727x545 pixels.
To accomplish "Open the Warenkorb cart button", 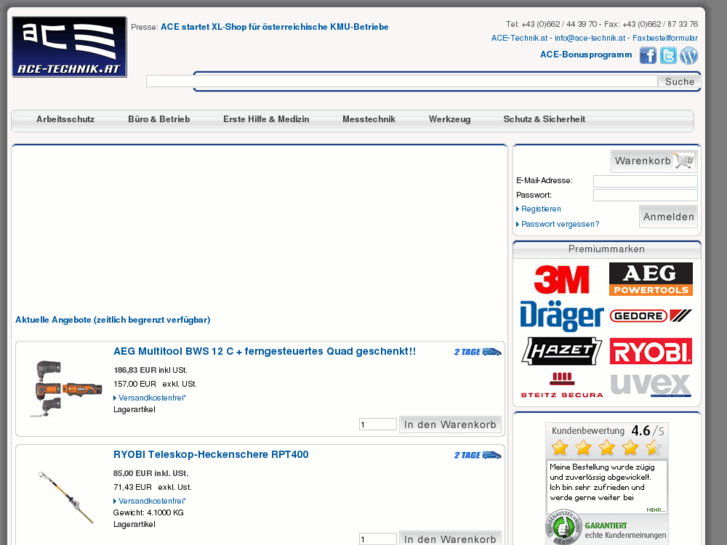I will 654,161.
